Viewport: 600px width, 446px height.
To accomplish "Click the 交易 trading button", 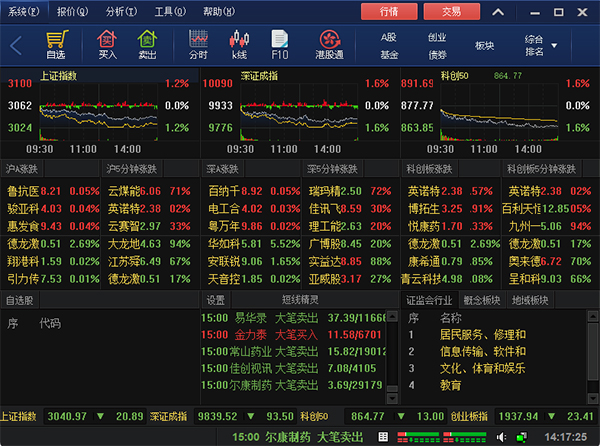I will tap(451, 11).
